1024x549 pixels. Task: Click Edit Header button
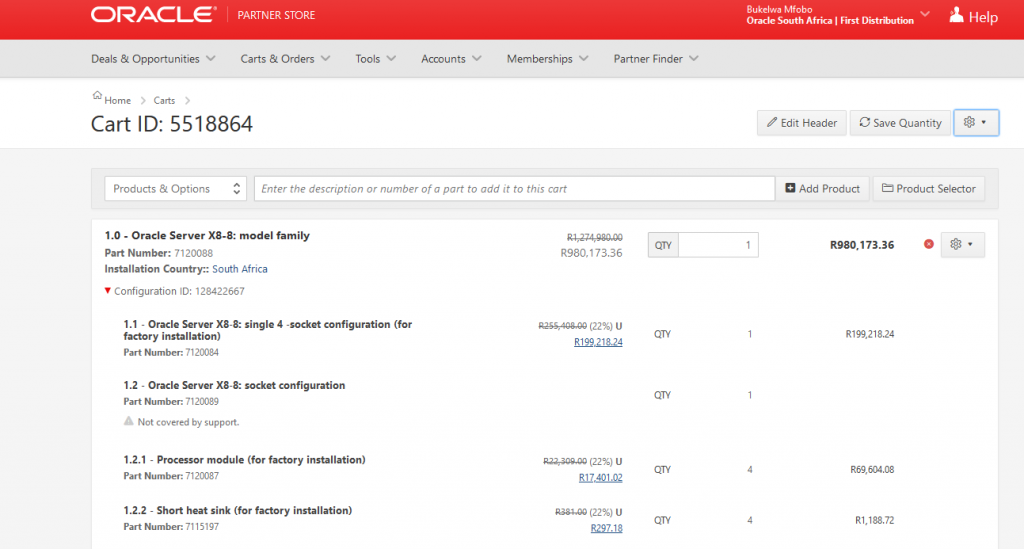click(x=801, y=123)
